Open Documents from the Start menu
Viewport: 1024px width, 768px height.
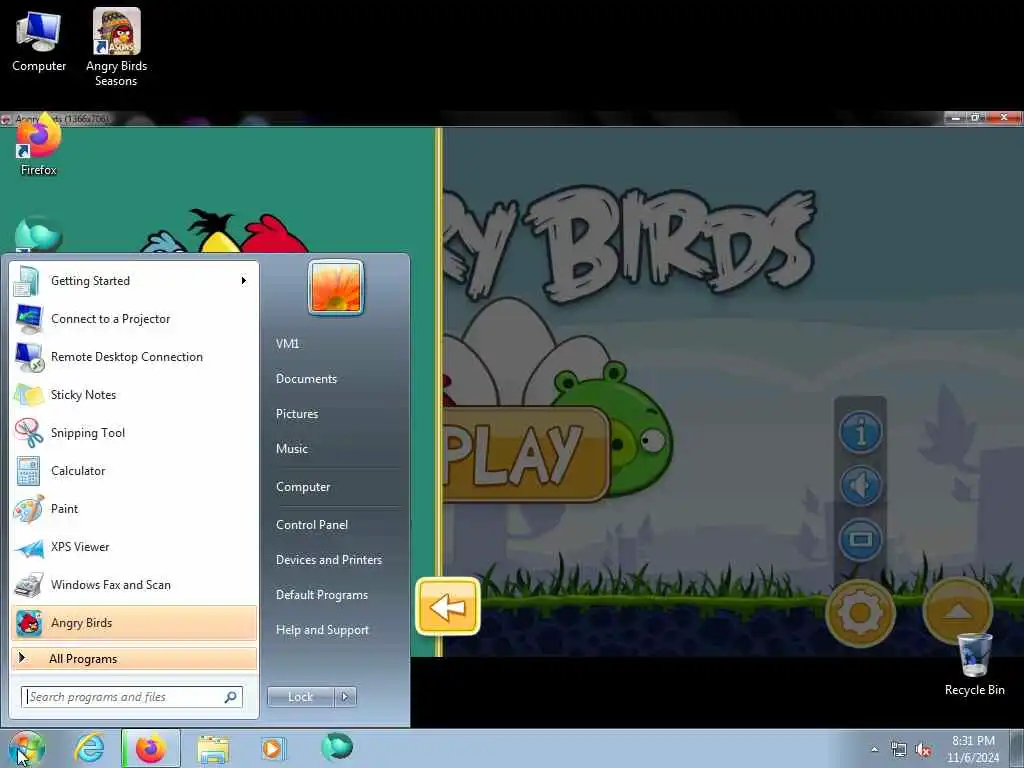(x=306, y=379)
